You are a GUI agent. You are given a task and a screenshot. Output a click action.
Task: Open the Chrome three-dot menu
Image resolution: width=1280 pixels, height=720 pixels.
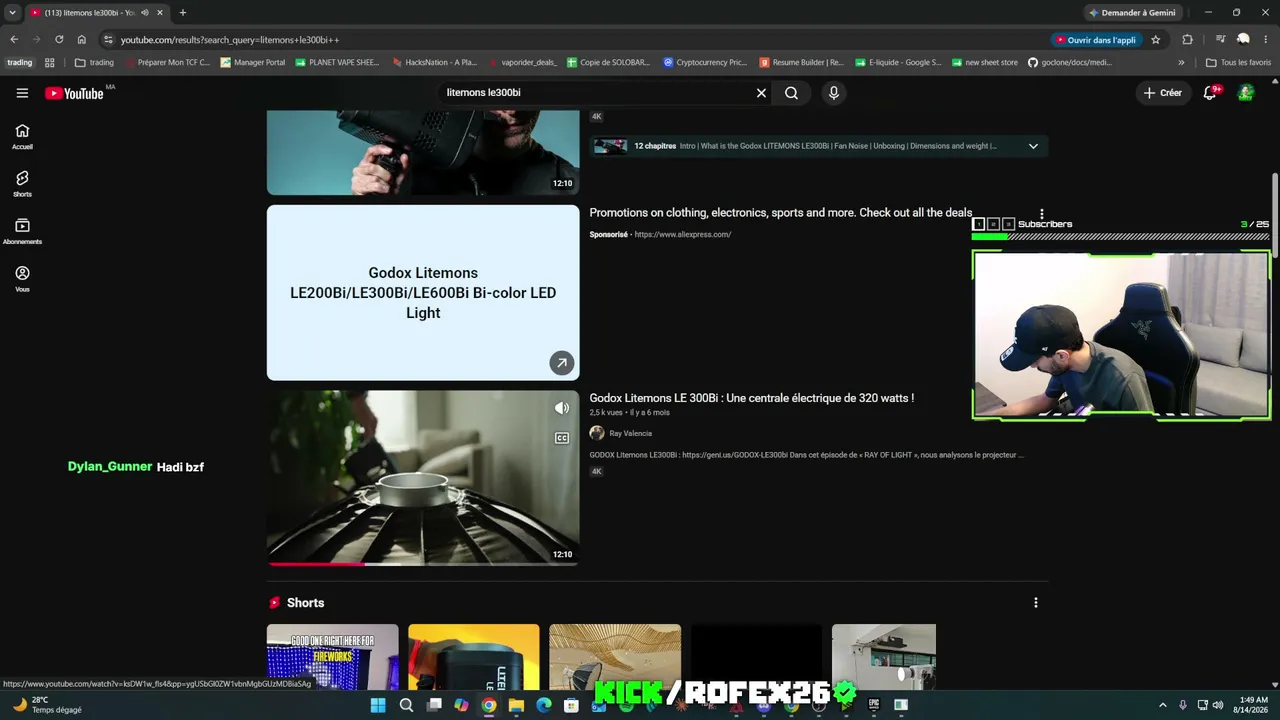click(1266, 40)
